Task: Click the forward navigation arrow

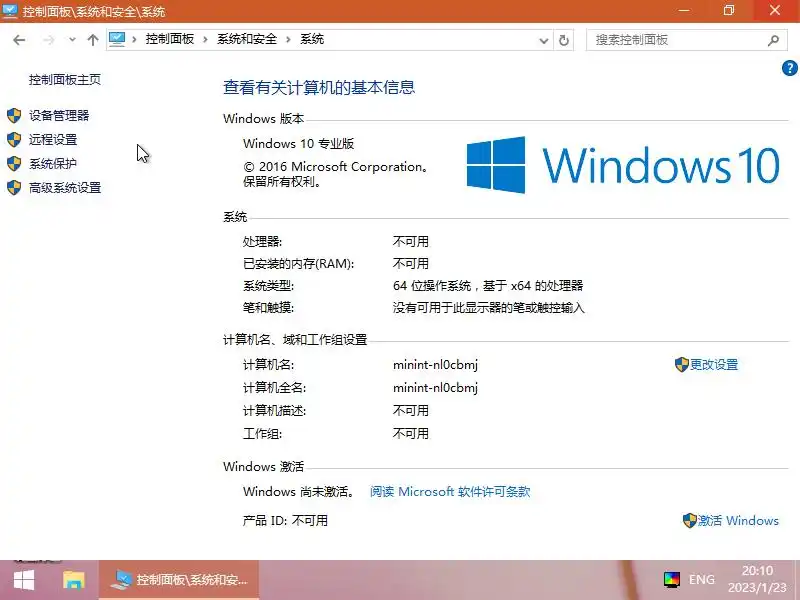Action: tap(48, 40)
